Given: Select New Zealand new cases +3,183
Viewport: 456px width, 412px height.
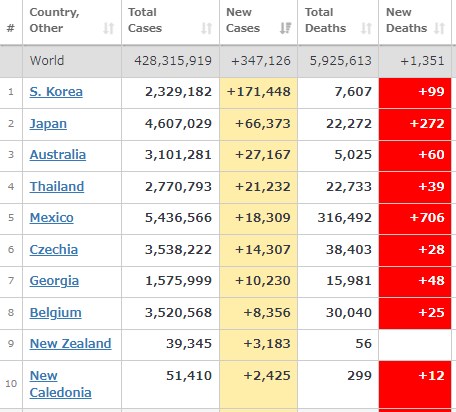Looking at the screenshot, I should [x=267, y=344].
